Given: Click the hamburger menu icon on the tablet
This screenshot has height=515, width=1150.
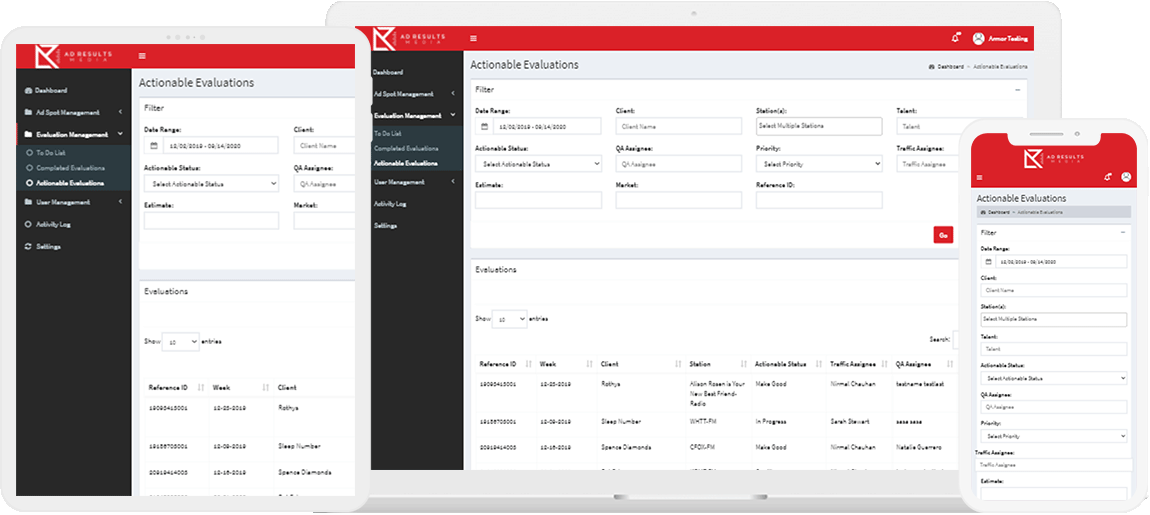Looking at the screenshot, I should [x=142, y=56].
